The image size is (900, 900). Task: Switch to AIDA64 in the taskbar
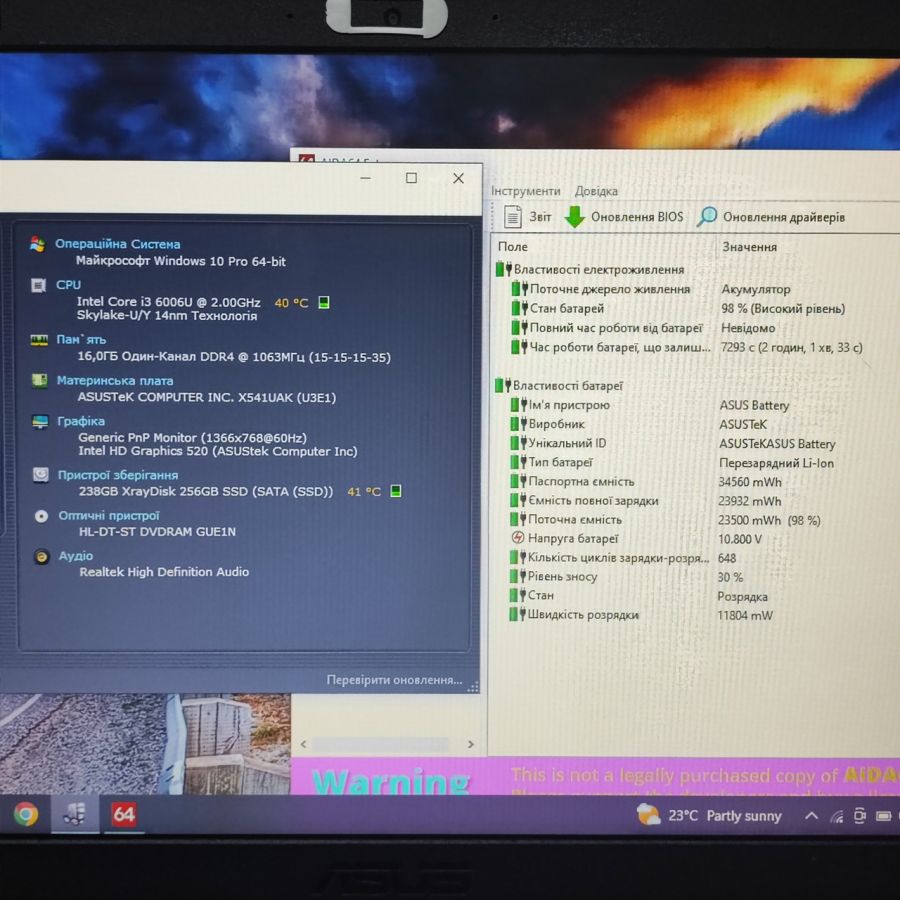(124, 814)
